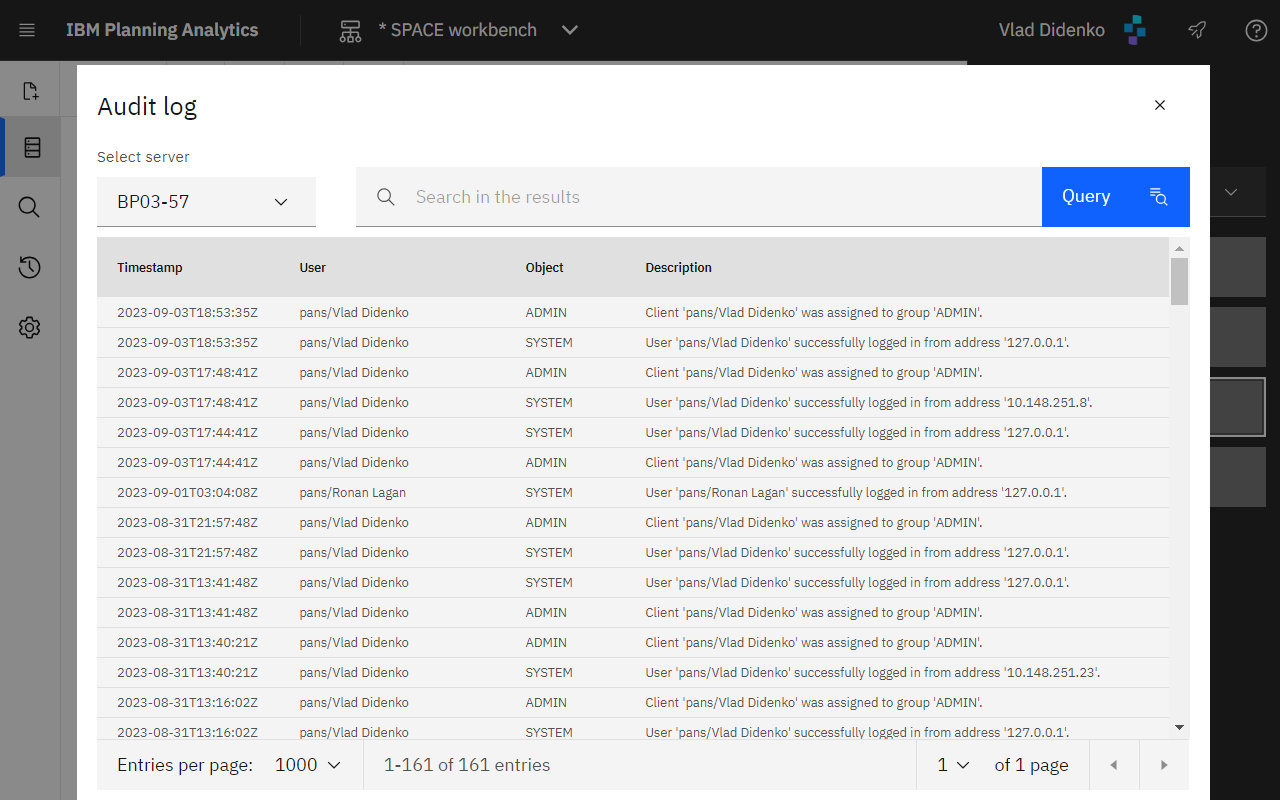Expand the SPACE workbench title chevron
The height and width of the screenshot is (800, 1280).
[570, 30]
